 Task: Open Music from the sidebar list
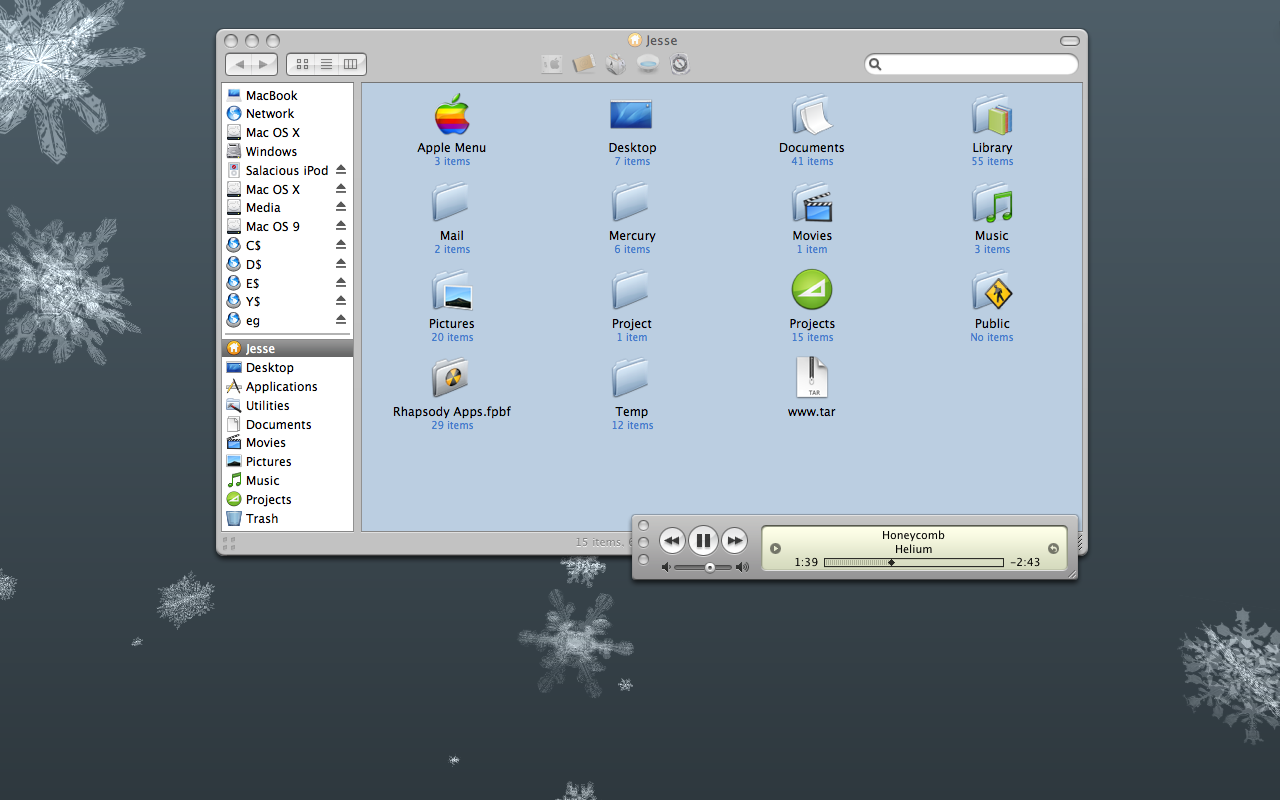point(287,480)
